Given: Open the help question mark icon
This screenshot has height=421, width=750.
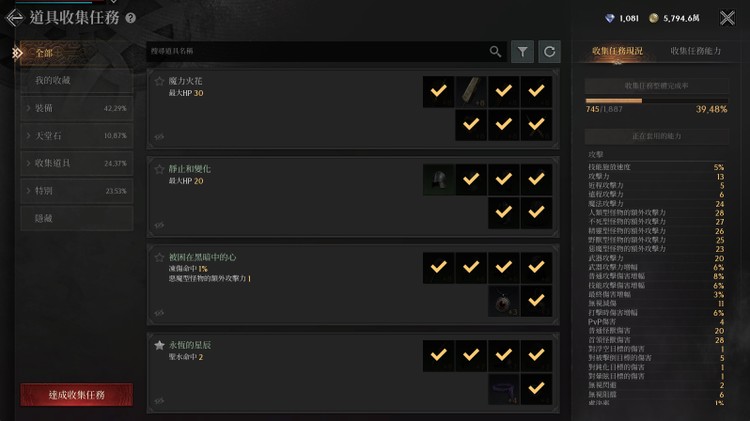Looking at the screenshot, I should pyautogui.click(x=131, y=18).
